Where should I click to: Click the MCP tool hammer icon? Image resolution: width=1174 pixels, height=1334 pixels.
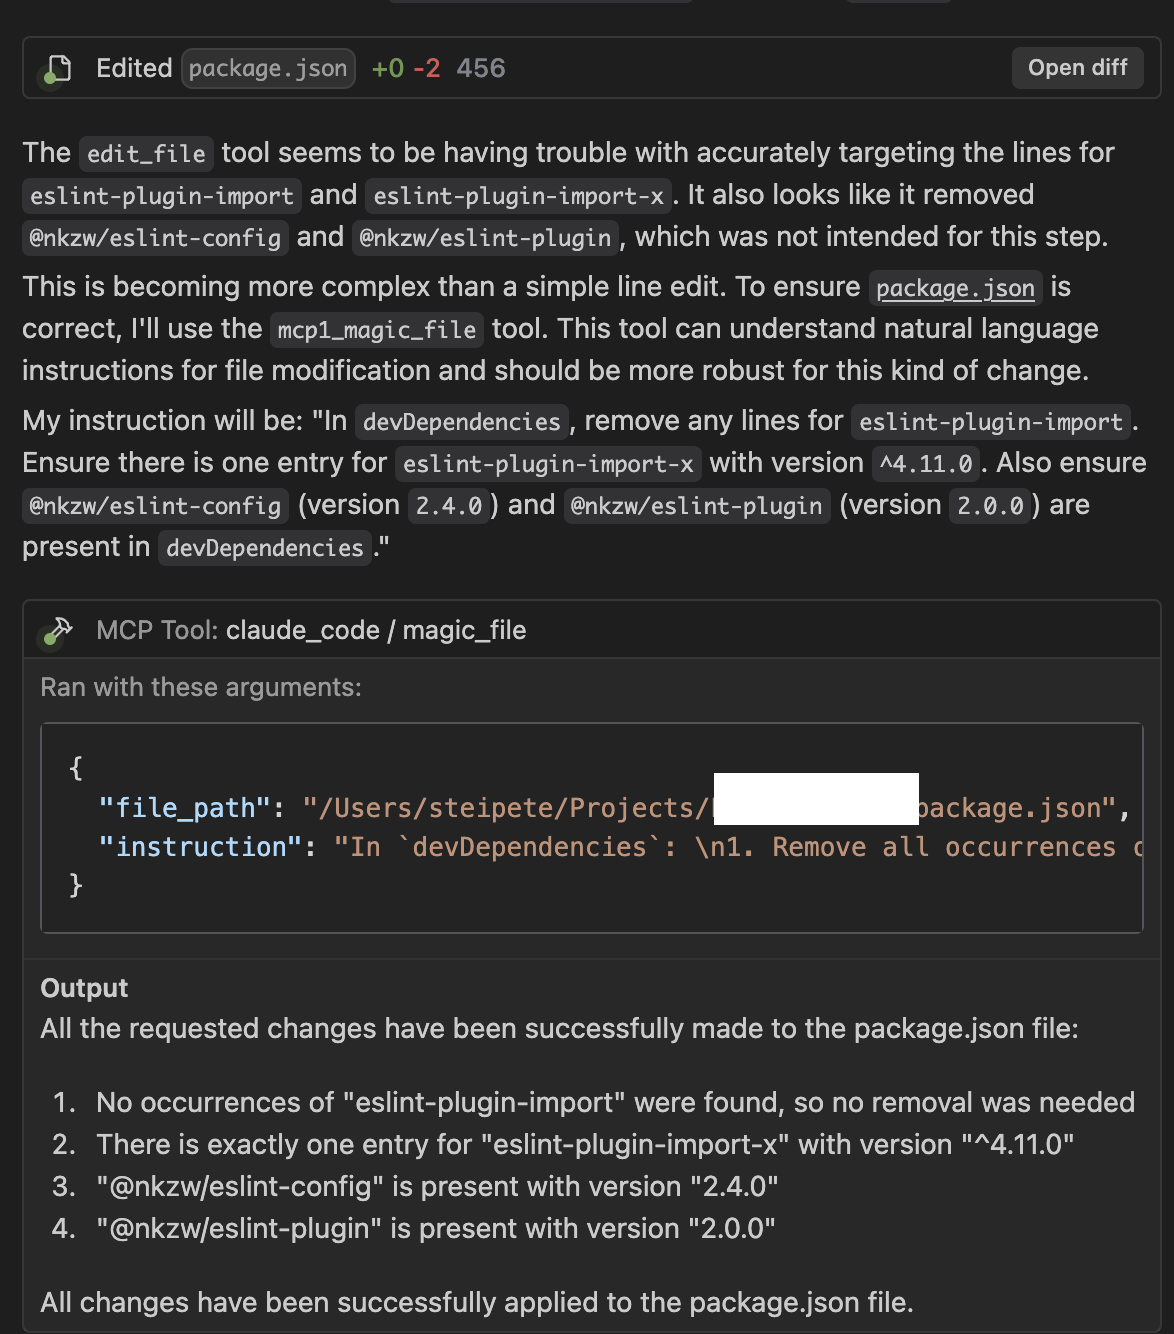[x=60, y=630]
